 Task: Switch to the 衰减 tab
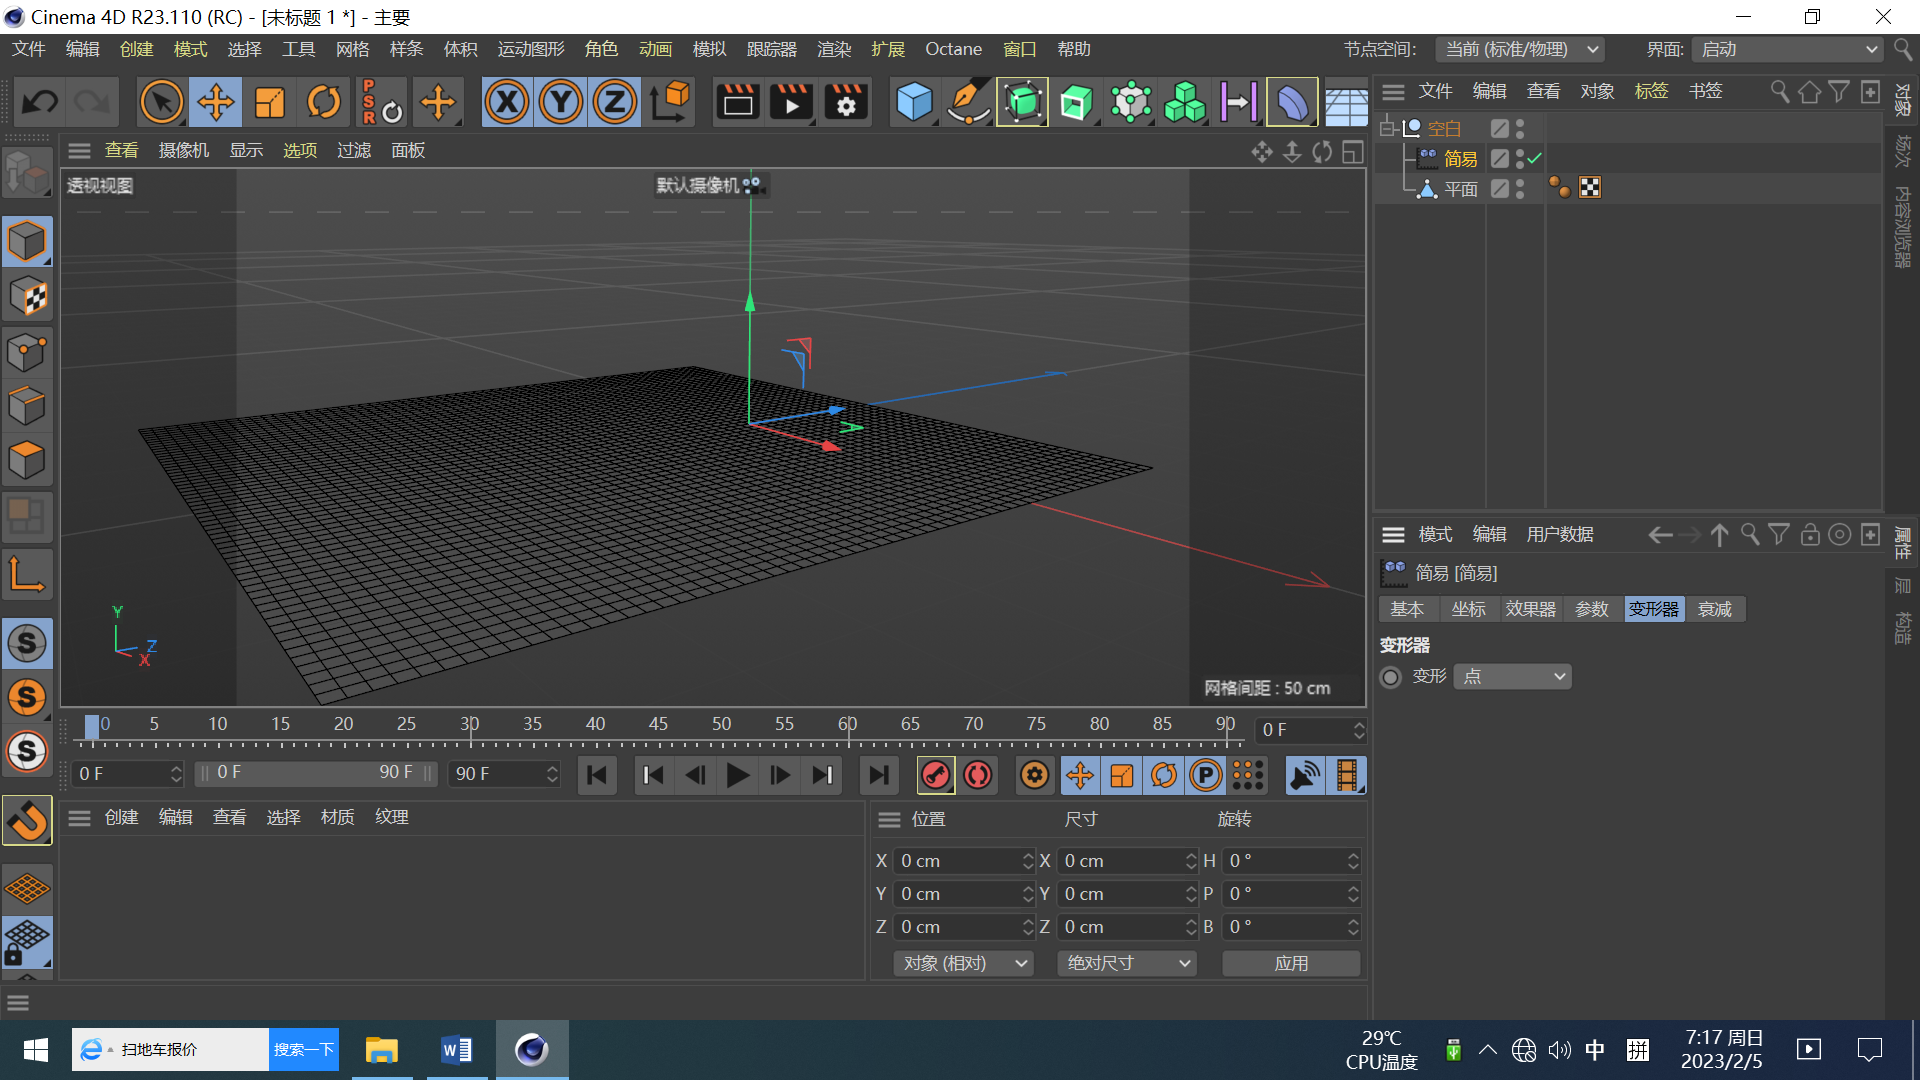click(1714, 609)
